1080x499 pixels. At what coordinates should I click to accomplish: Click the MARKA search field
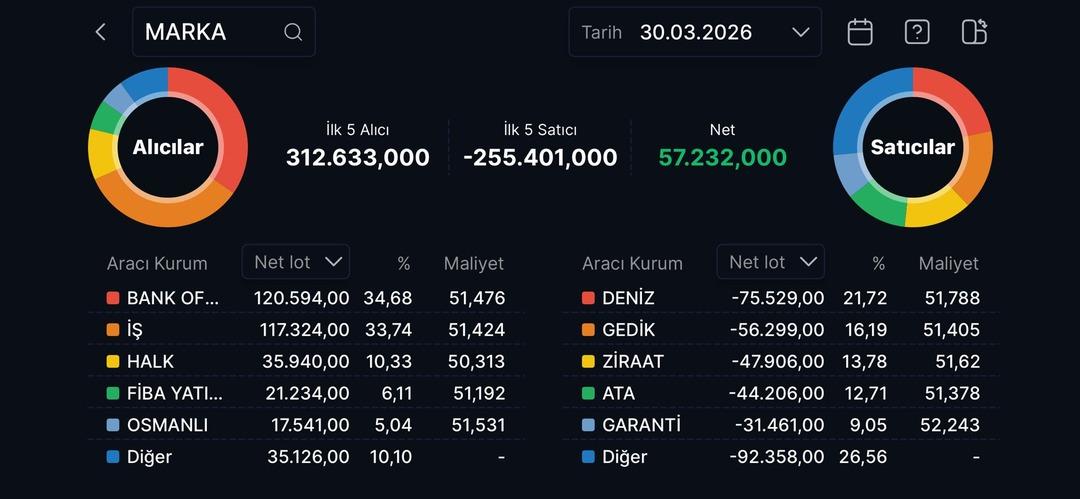[210, 32]
